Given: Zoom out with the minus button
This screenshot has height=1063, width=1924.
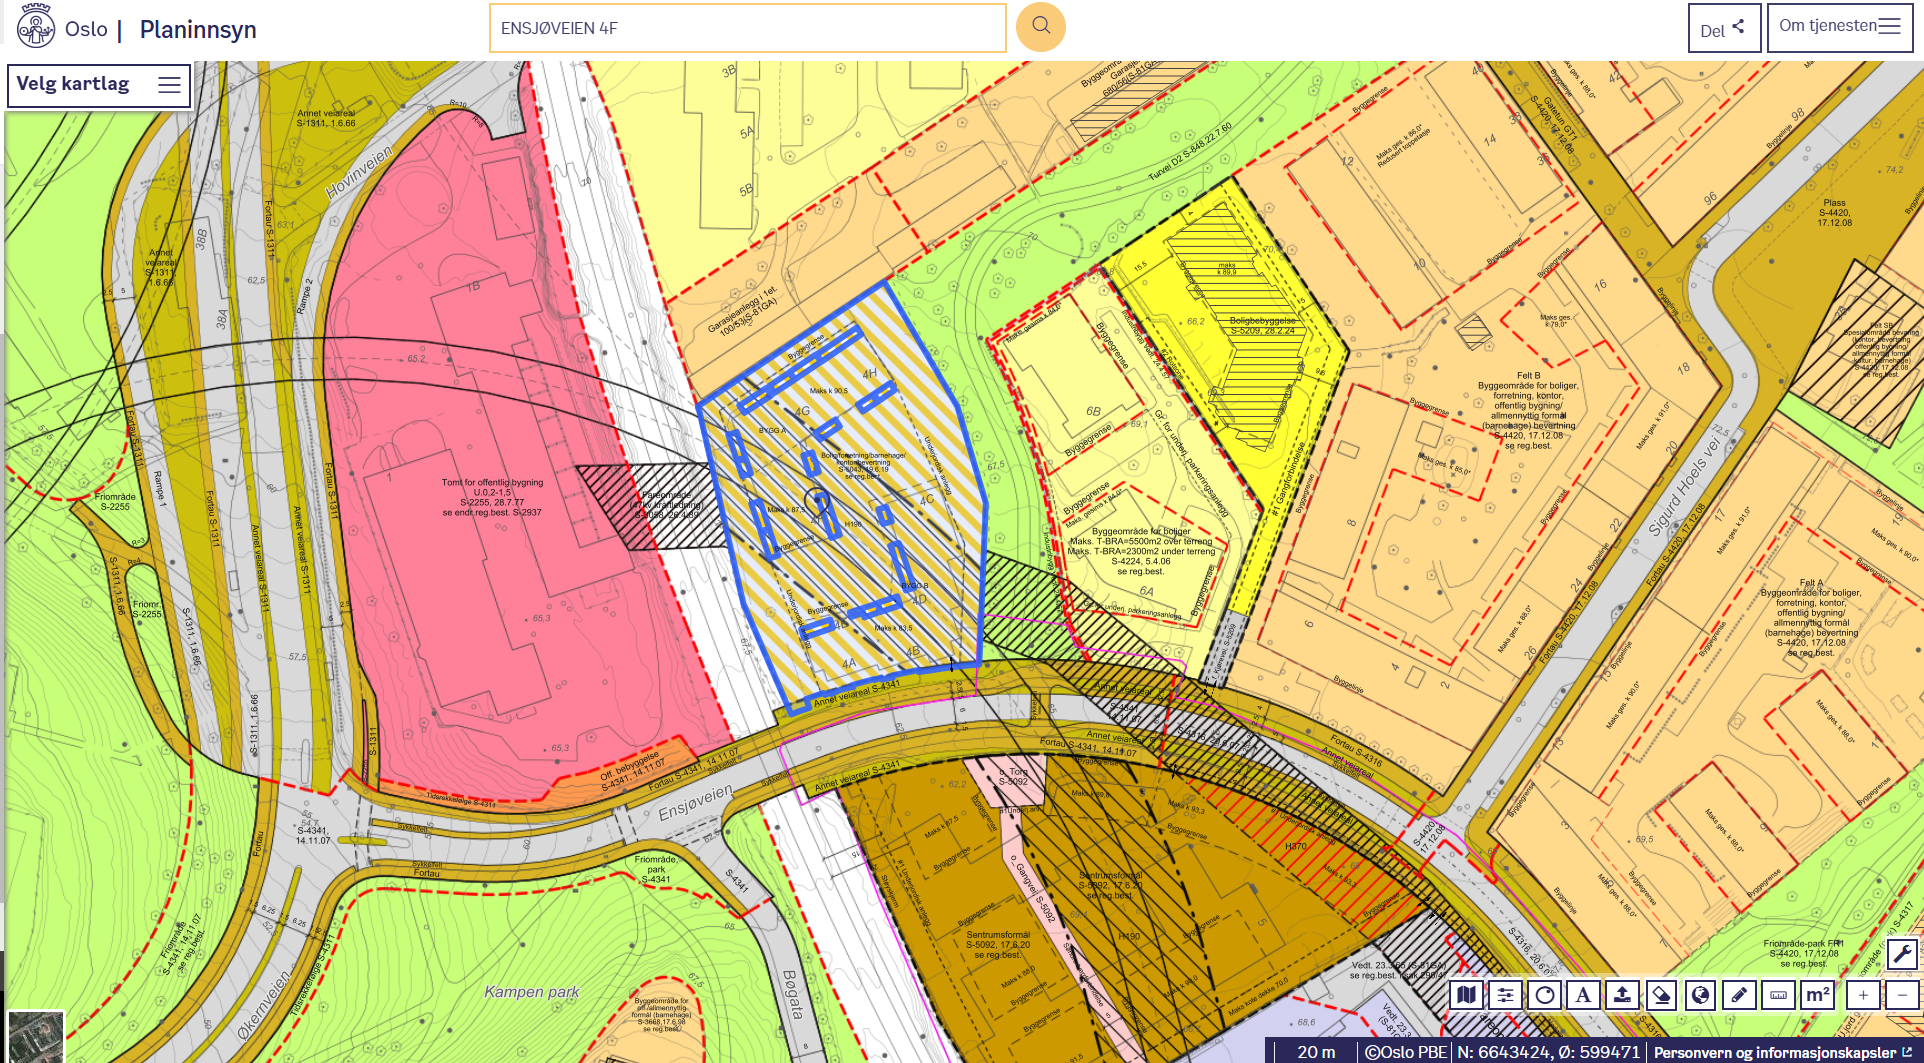Looking at the screenshot, I should [1902, 995].
